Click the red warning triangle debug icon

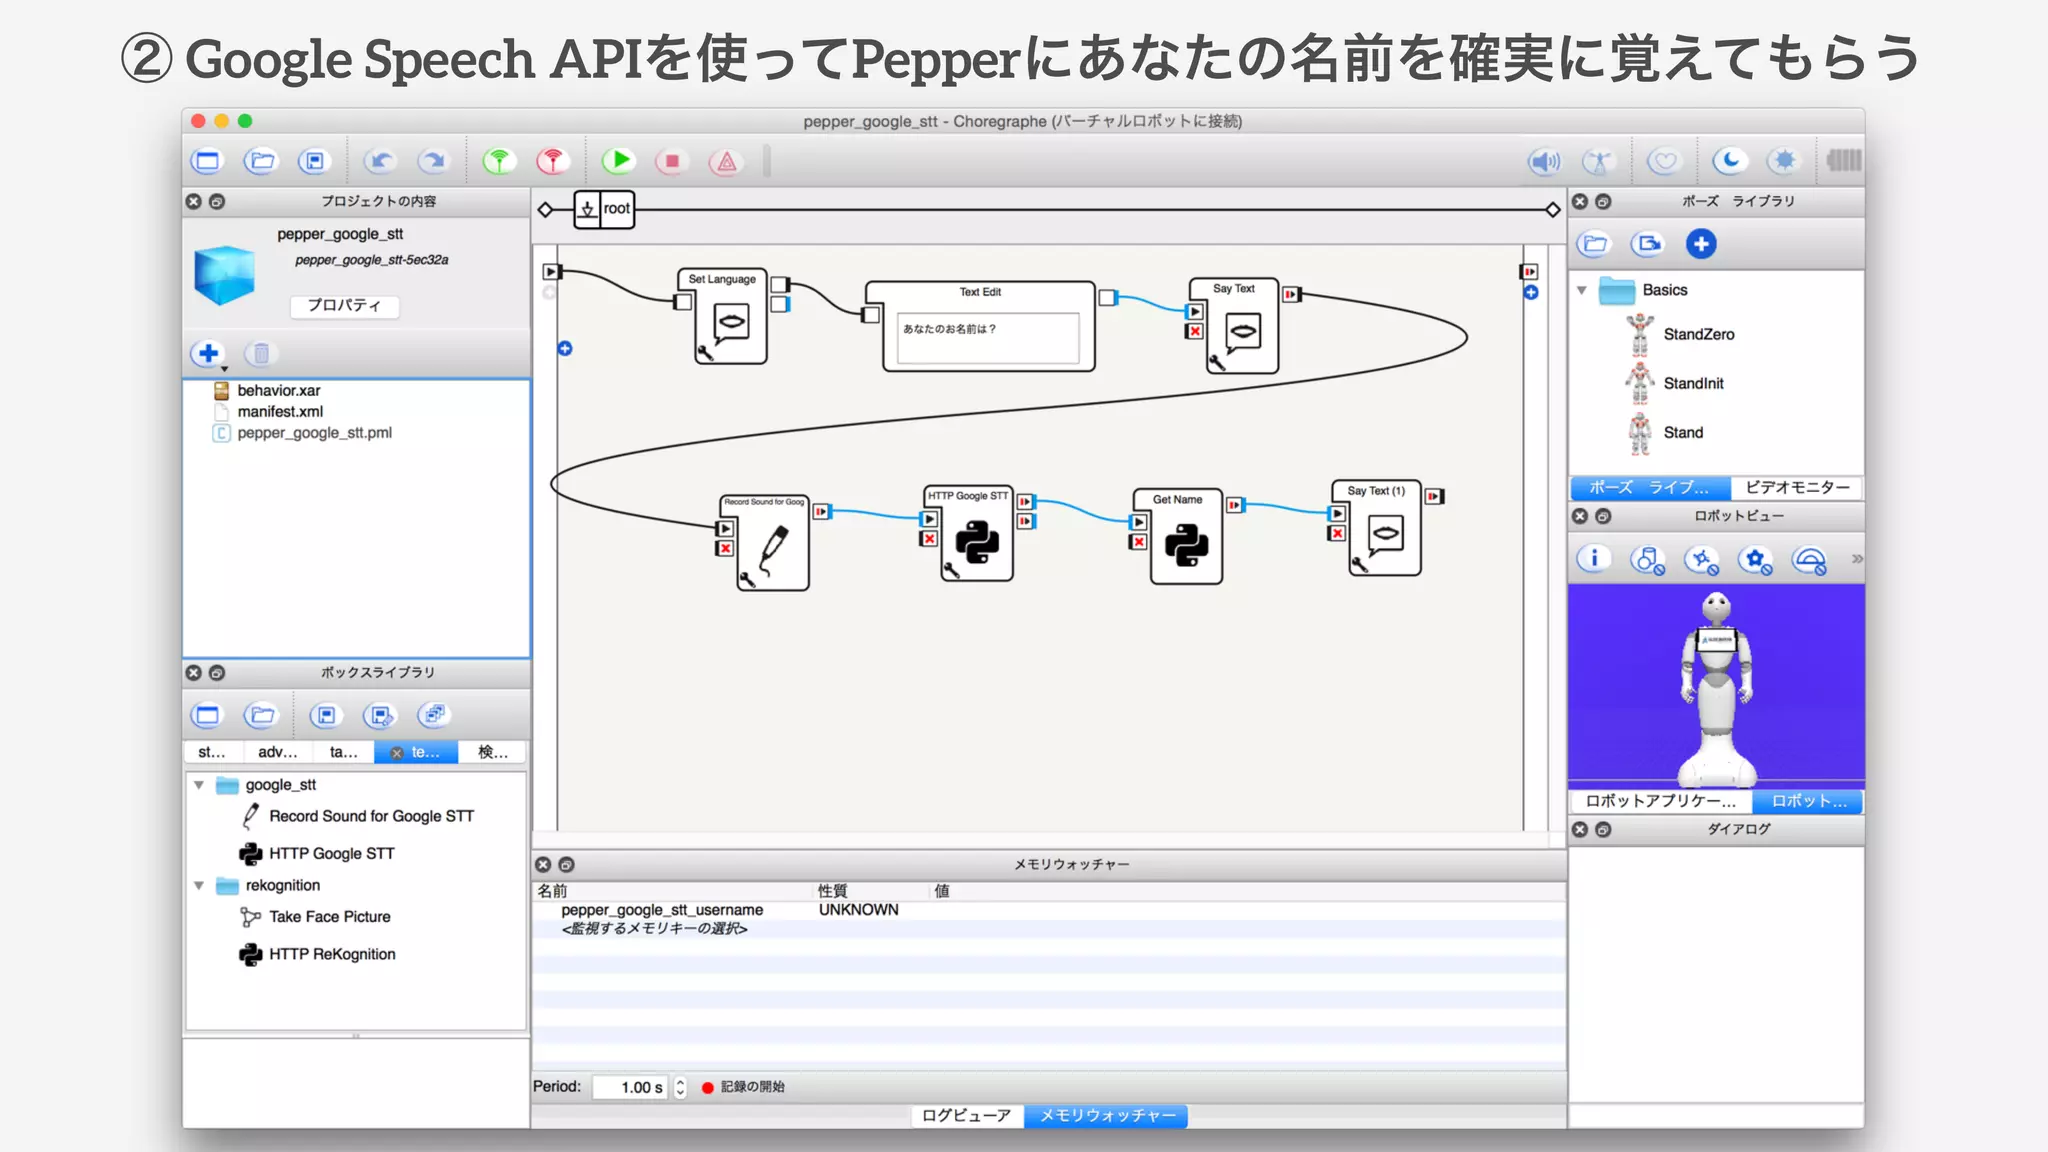[726, 161]
